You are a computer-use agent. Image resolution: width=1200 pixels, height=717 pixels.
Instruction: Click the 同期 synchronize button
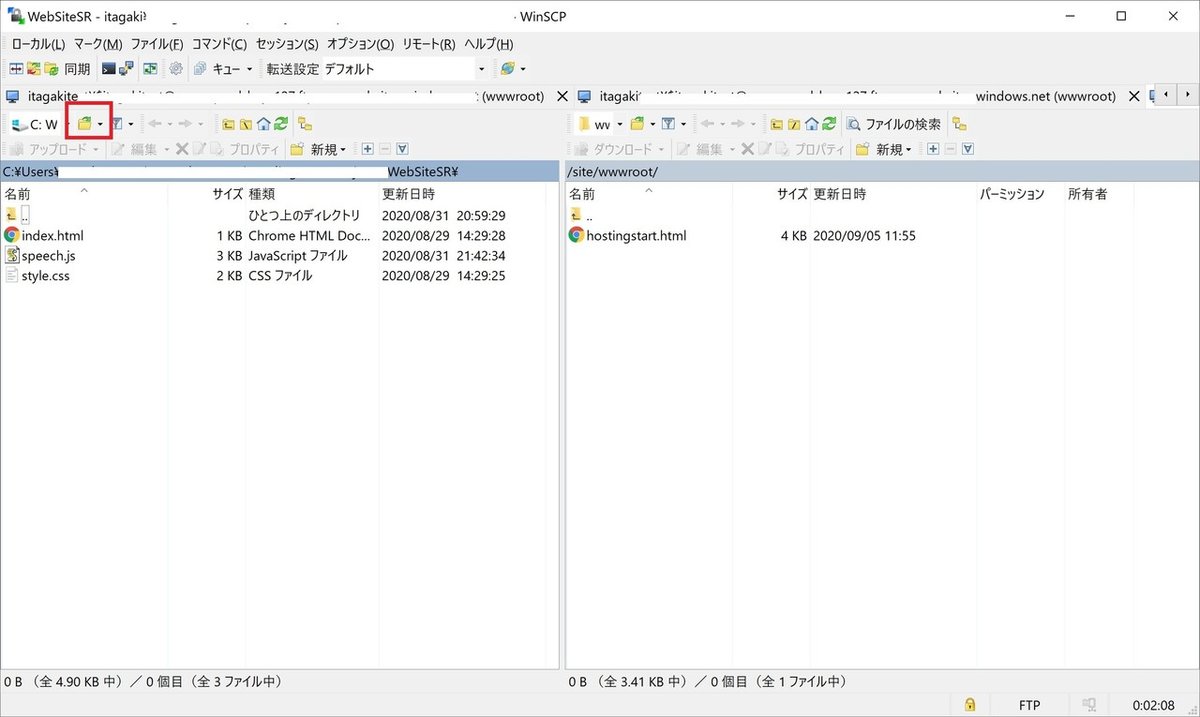pyautogui.click(x=67, y=69)
